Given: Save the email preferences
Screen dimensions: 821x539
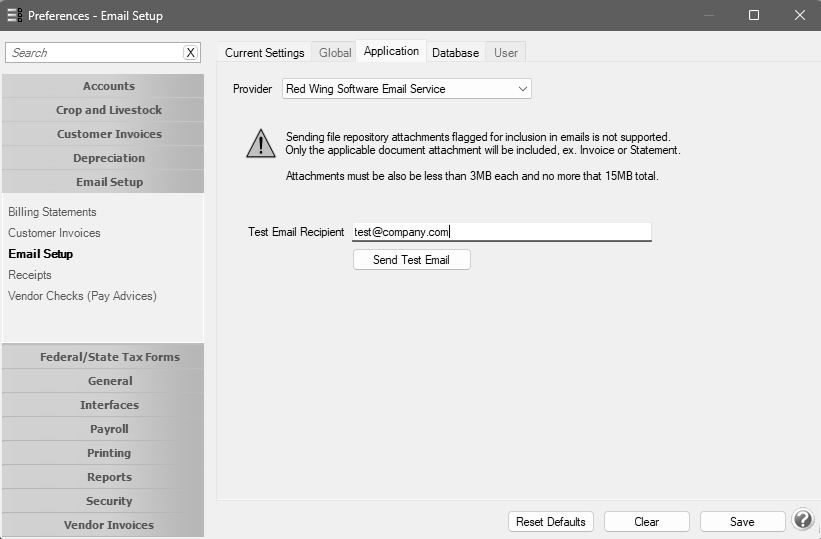Looking at the screenshot, I should [742, 522].
